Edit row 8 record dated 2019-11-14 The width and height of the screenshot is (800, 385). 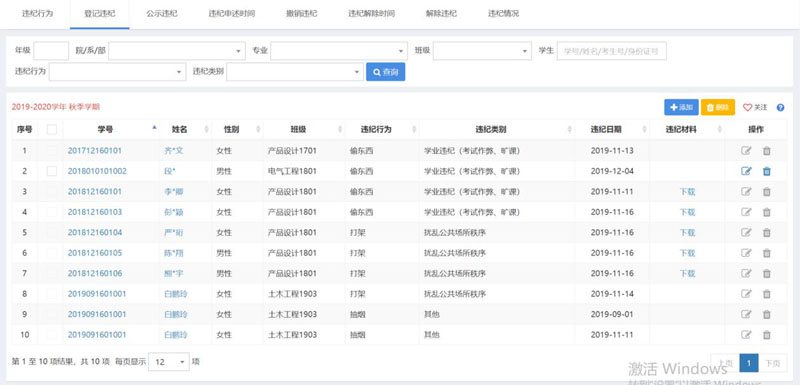(746, 294)
